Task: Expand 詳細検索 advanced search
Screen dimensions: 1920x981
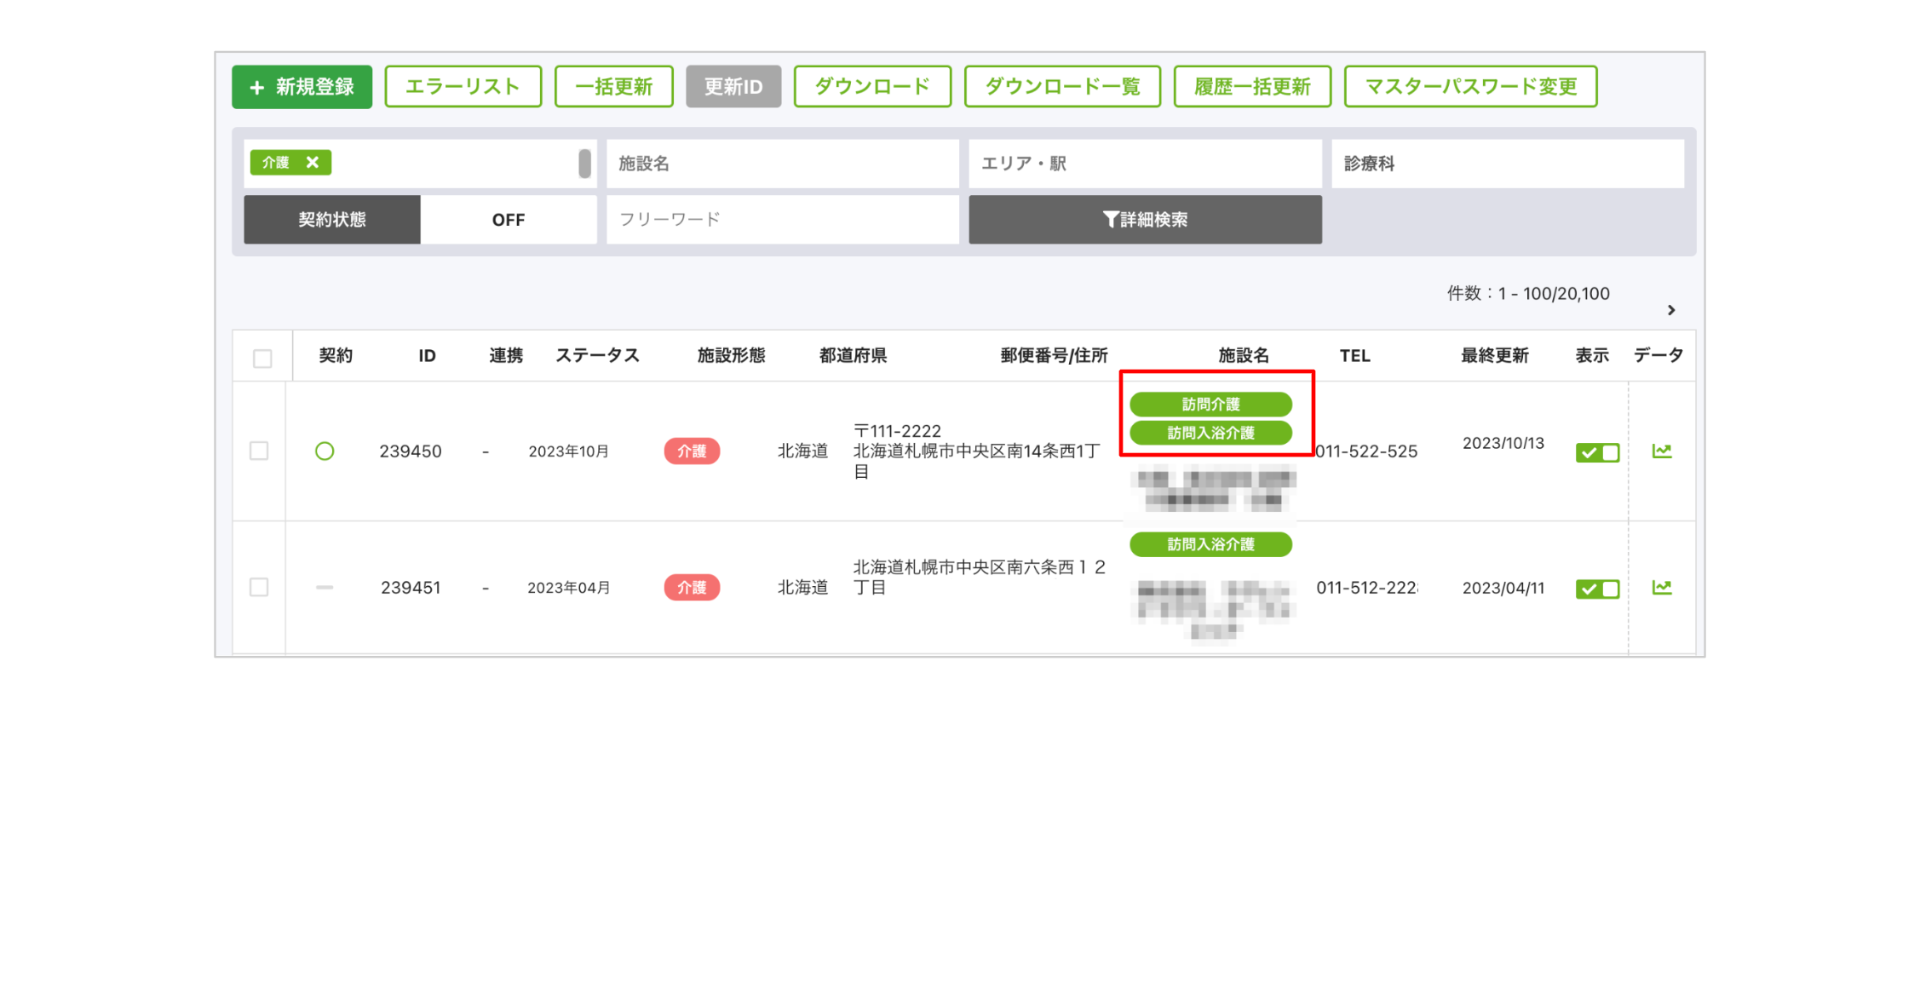Action: [1144, 219]
